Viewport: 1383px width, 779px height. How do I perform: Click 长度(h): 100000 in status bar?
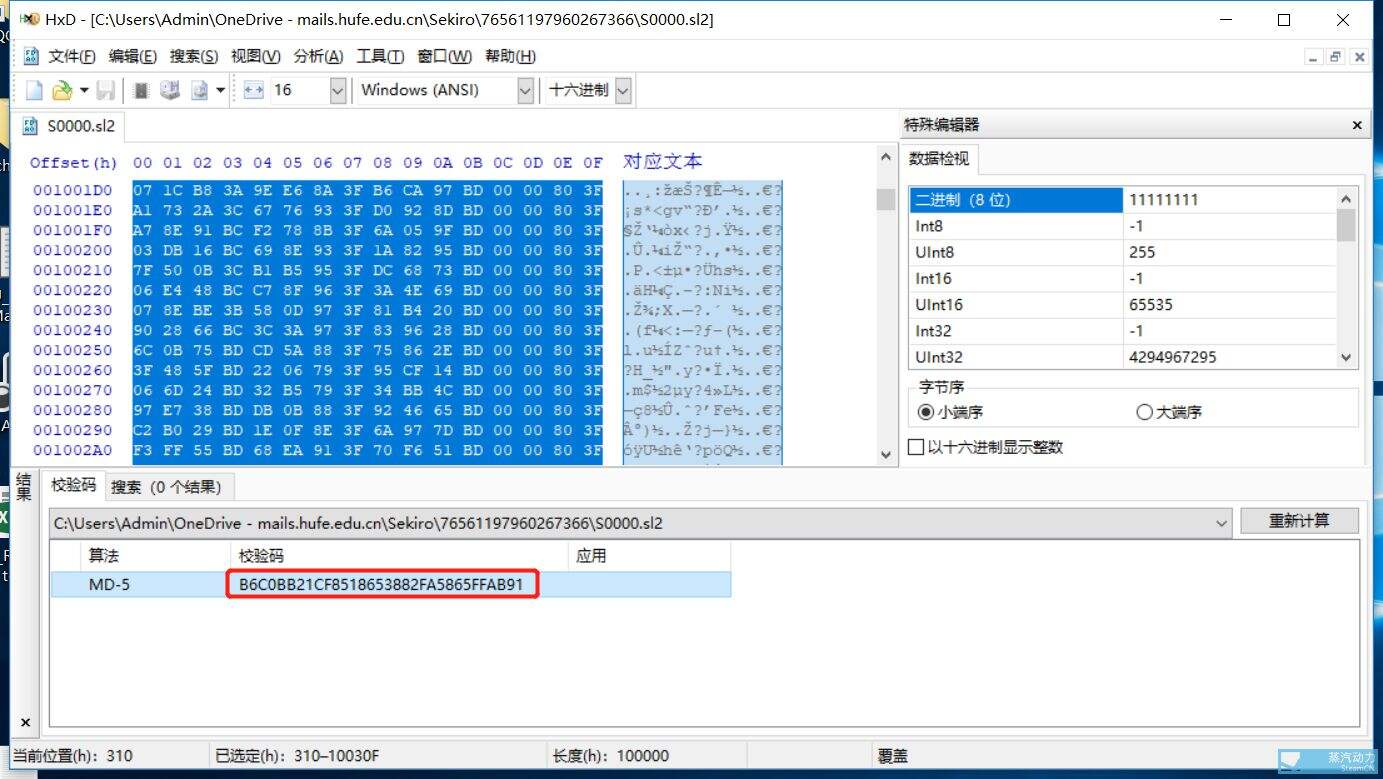(x=610, y=756)
